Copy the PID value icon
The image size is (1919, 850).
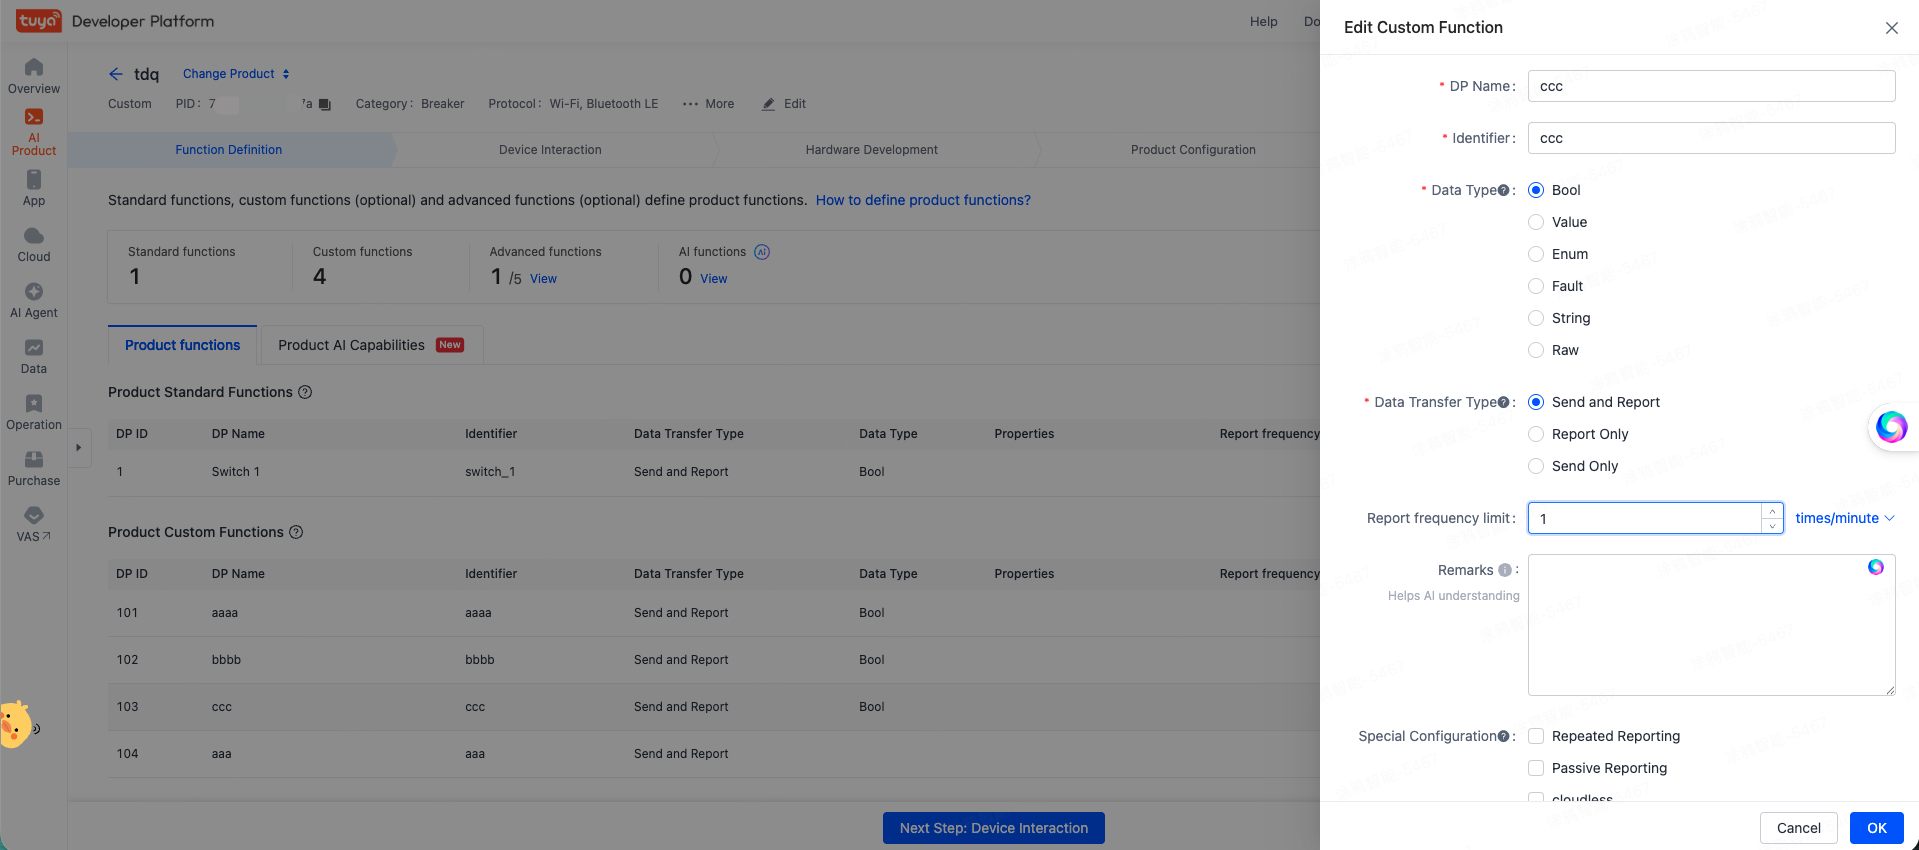(x=325, y=104)
